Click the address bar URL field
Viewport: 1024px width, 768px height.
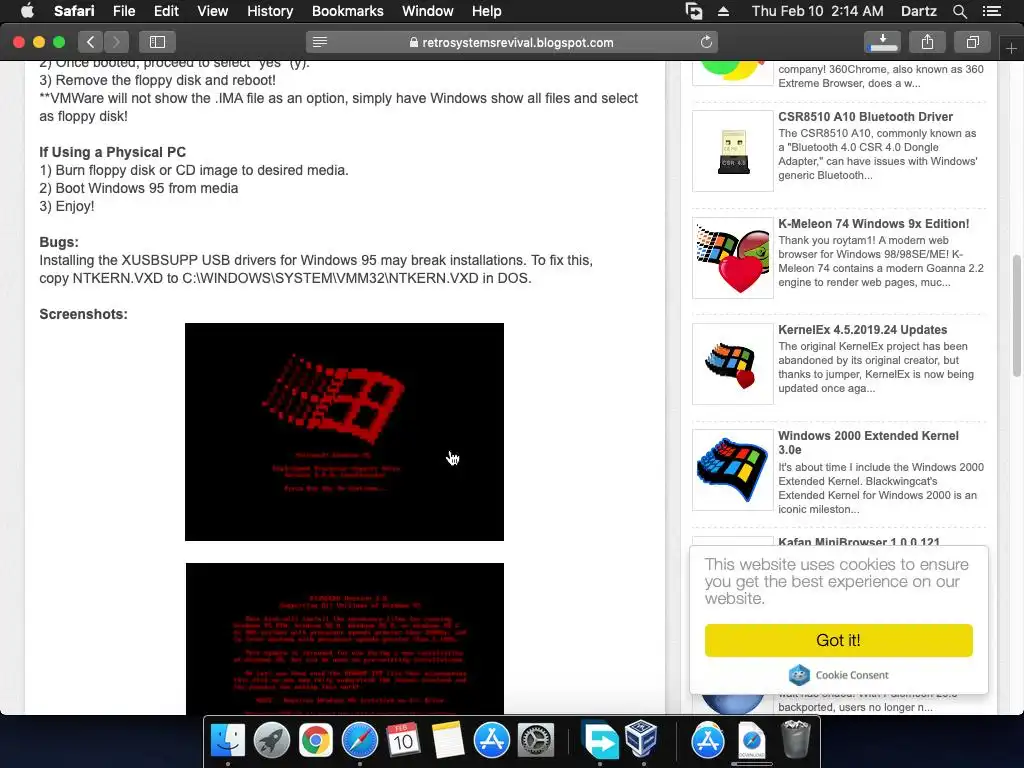[x=511, y=42]
